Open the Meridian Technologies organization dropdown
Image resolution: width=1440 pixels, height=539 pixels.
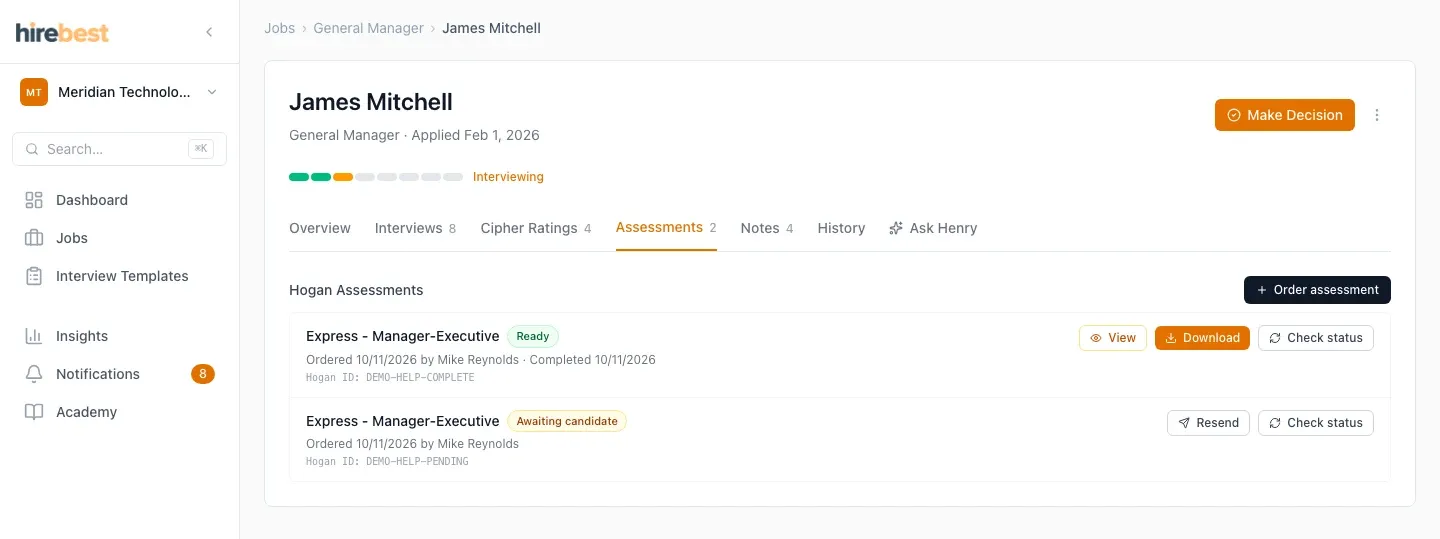point(119,92)
